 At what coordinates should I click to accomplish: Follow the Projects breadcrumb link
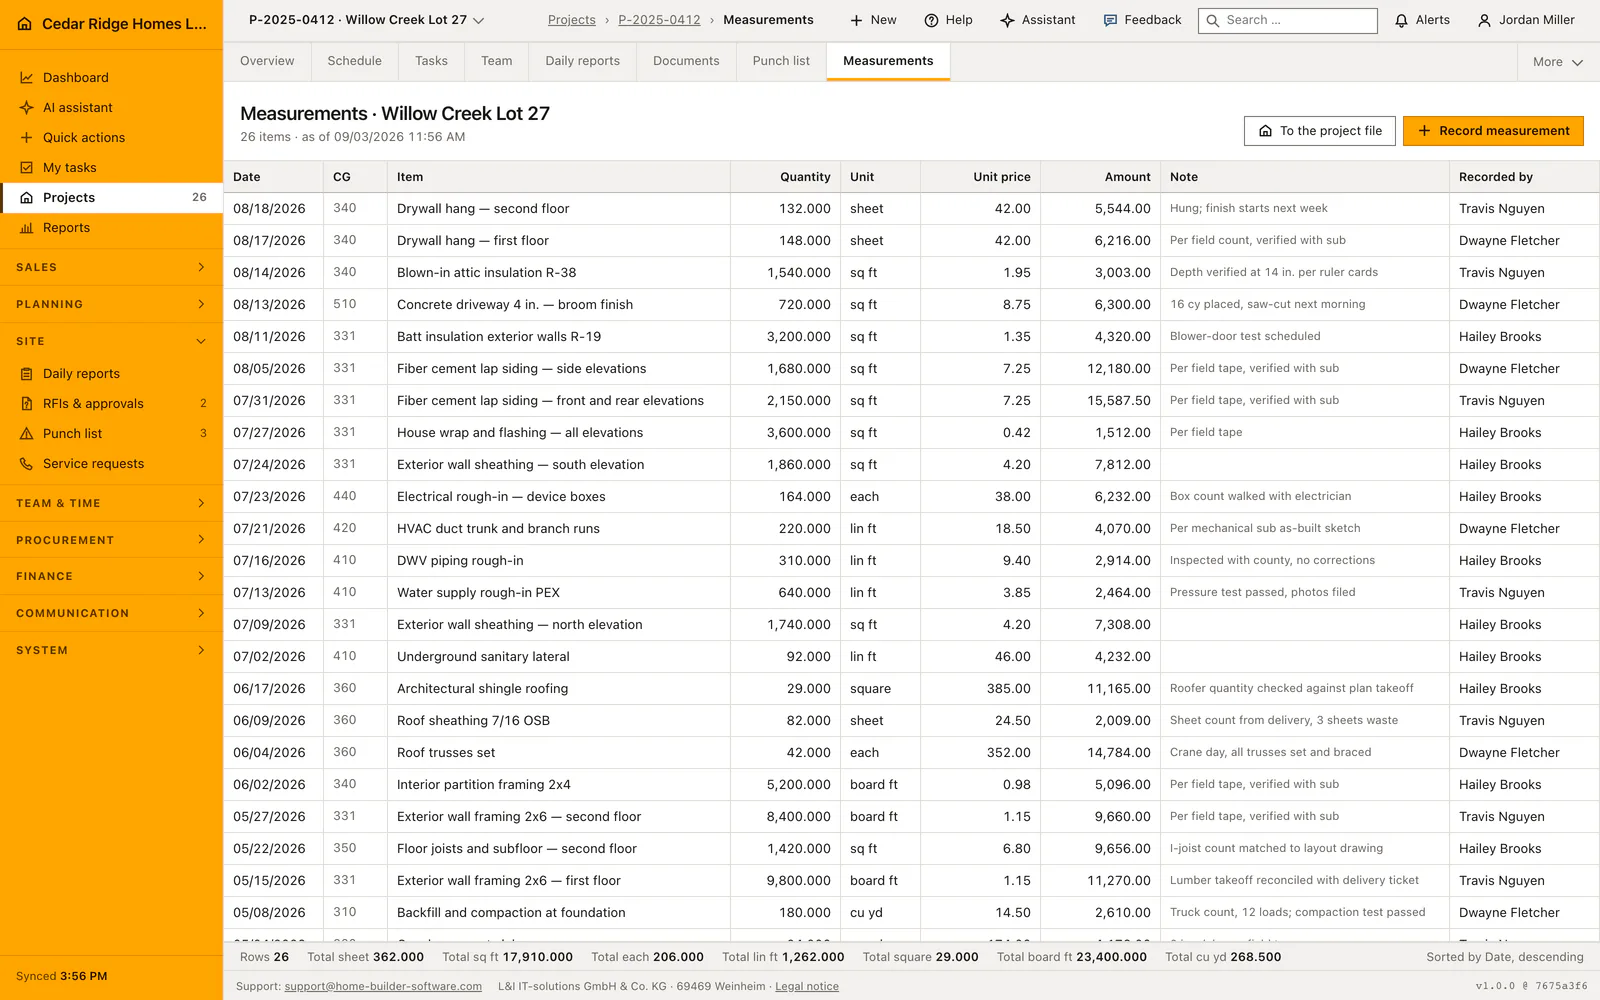(571, 20)
